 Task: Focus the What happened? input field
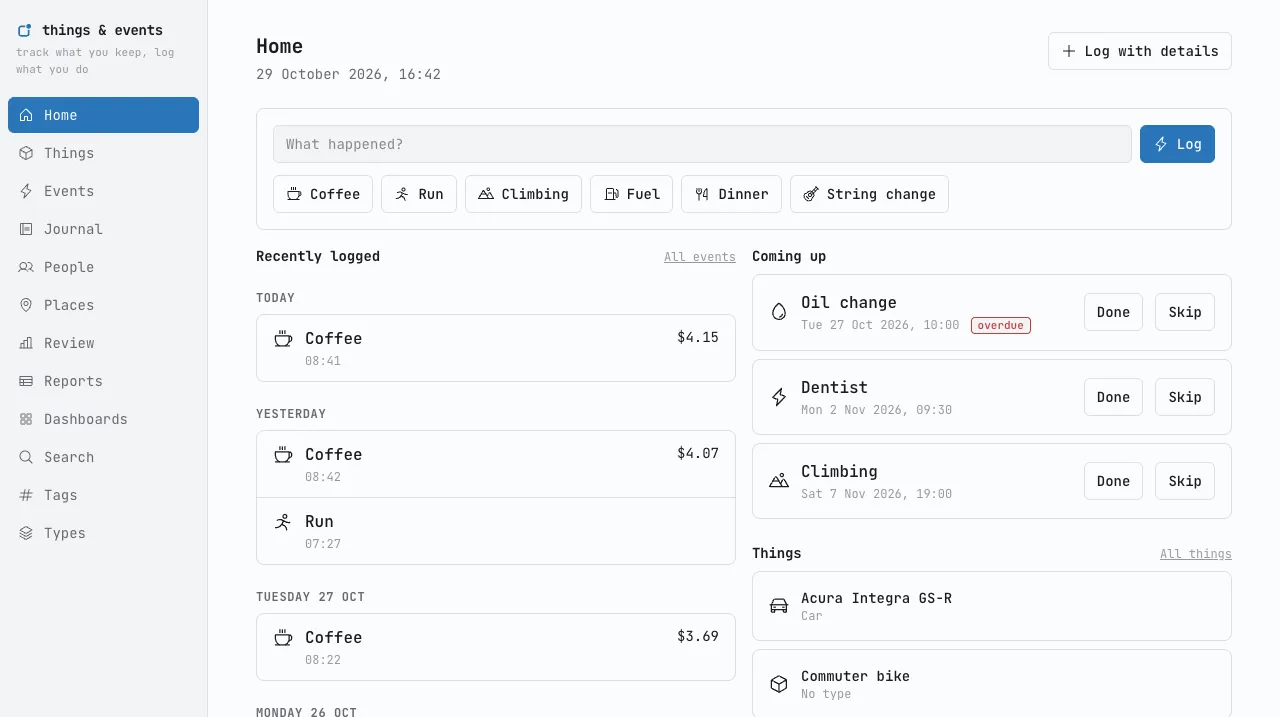pyautogui.click(x=702, y=144)
